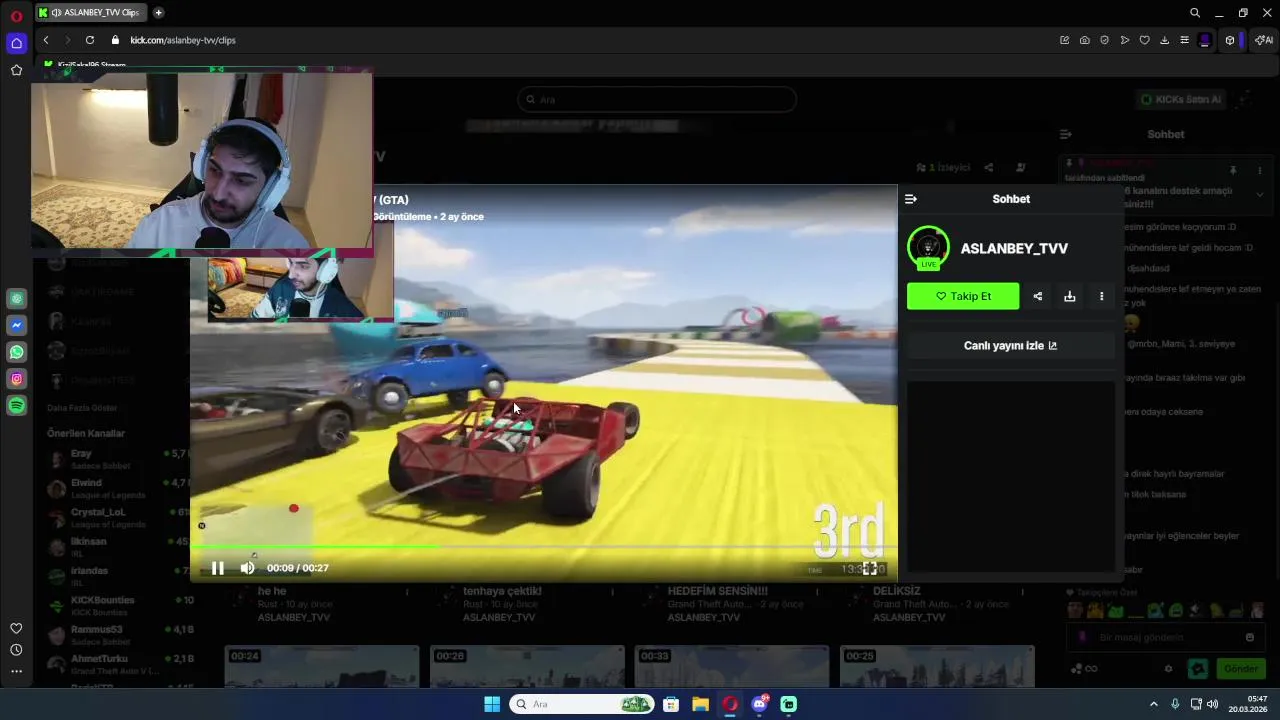Image resolution: width=1280 pixels, height=720 pixels.
Task: Open ASLANBEY_TVV channel avatar
Action: point(928,247)
